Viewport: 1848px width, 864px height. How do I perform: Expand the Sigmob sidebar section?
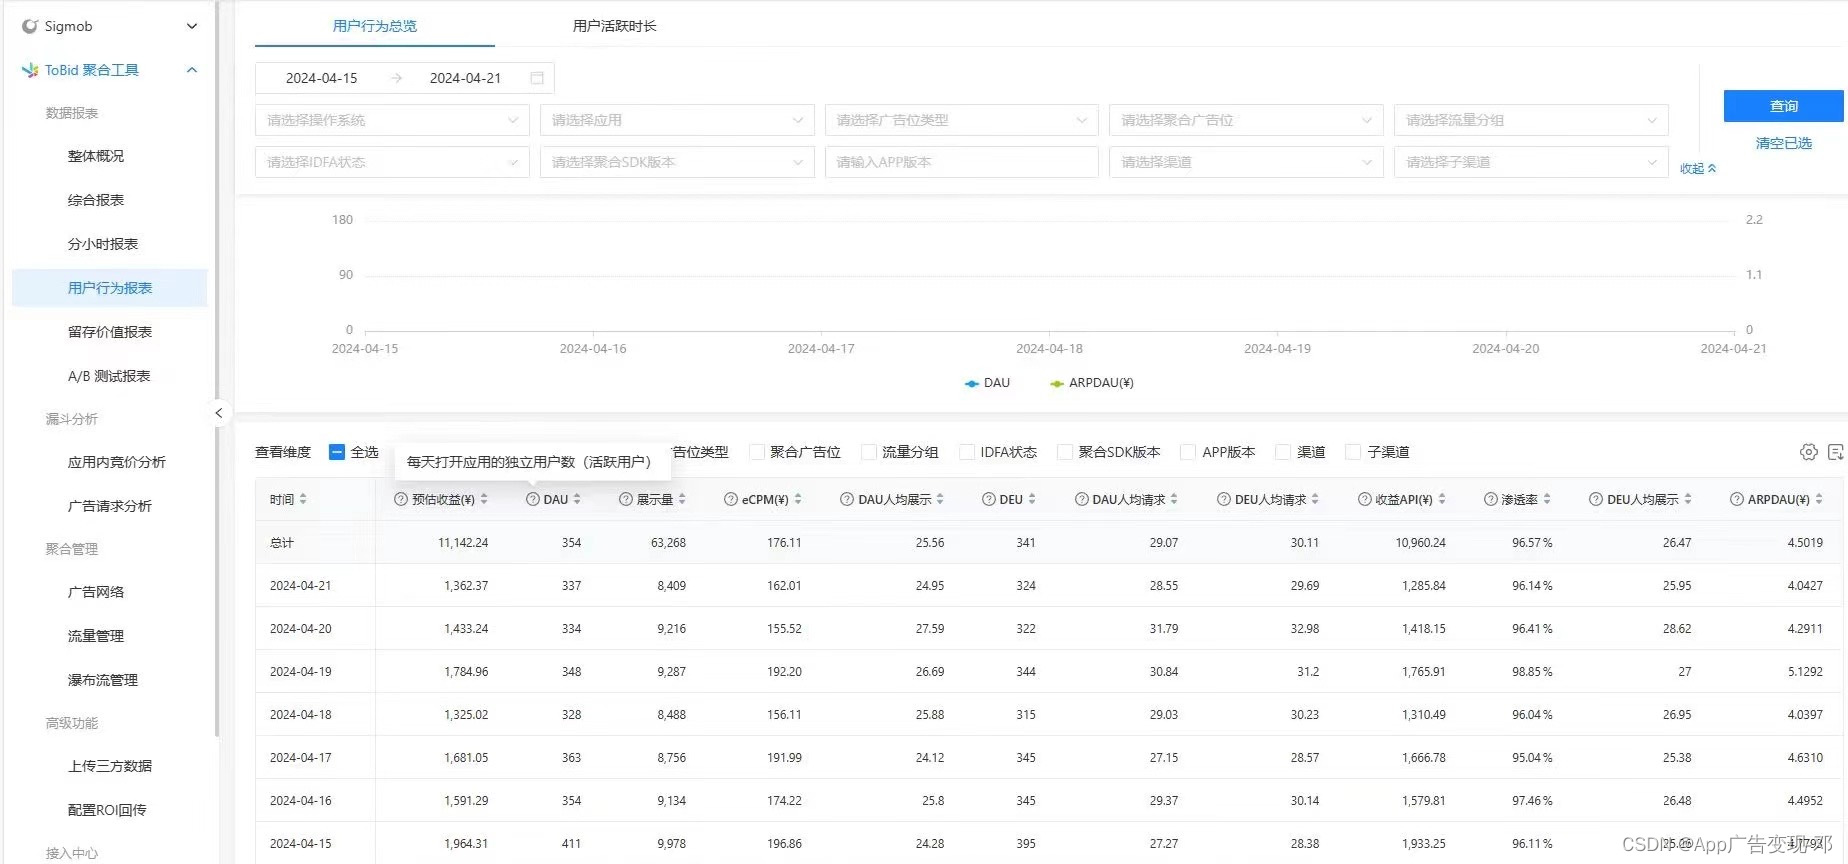192,26
